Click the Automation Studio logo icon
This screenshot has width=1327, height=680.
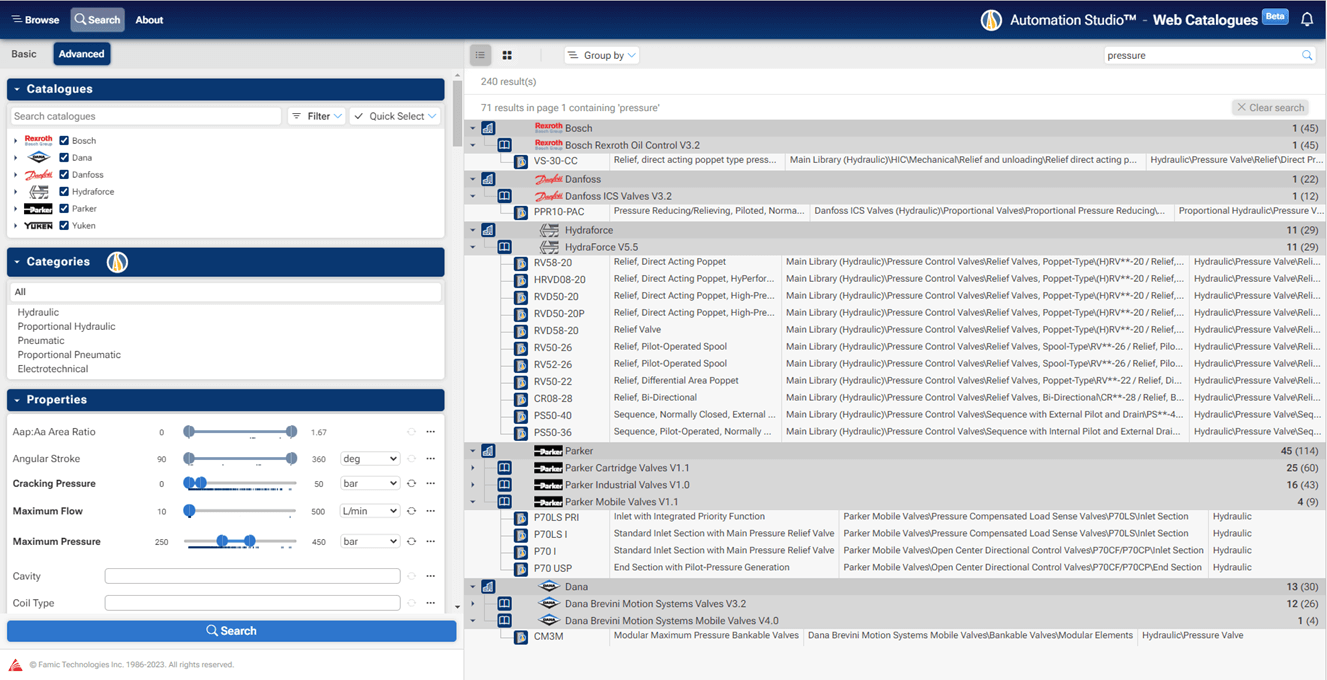[x=991, y=20]
